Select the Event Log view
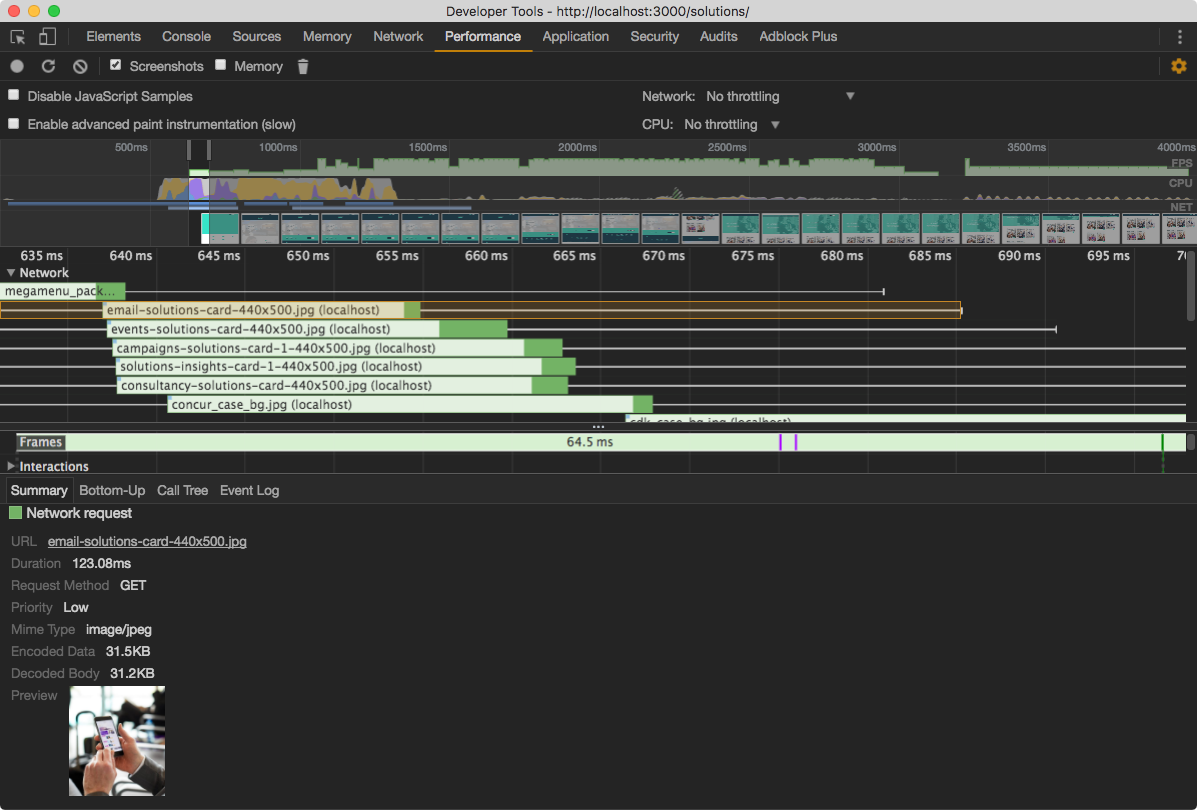Image resolution: width=1197 pixels, height=810 pixels. pyautogui.click(x=248, y=490)
